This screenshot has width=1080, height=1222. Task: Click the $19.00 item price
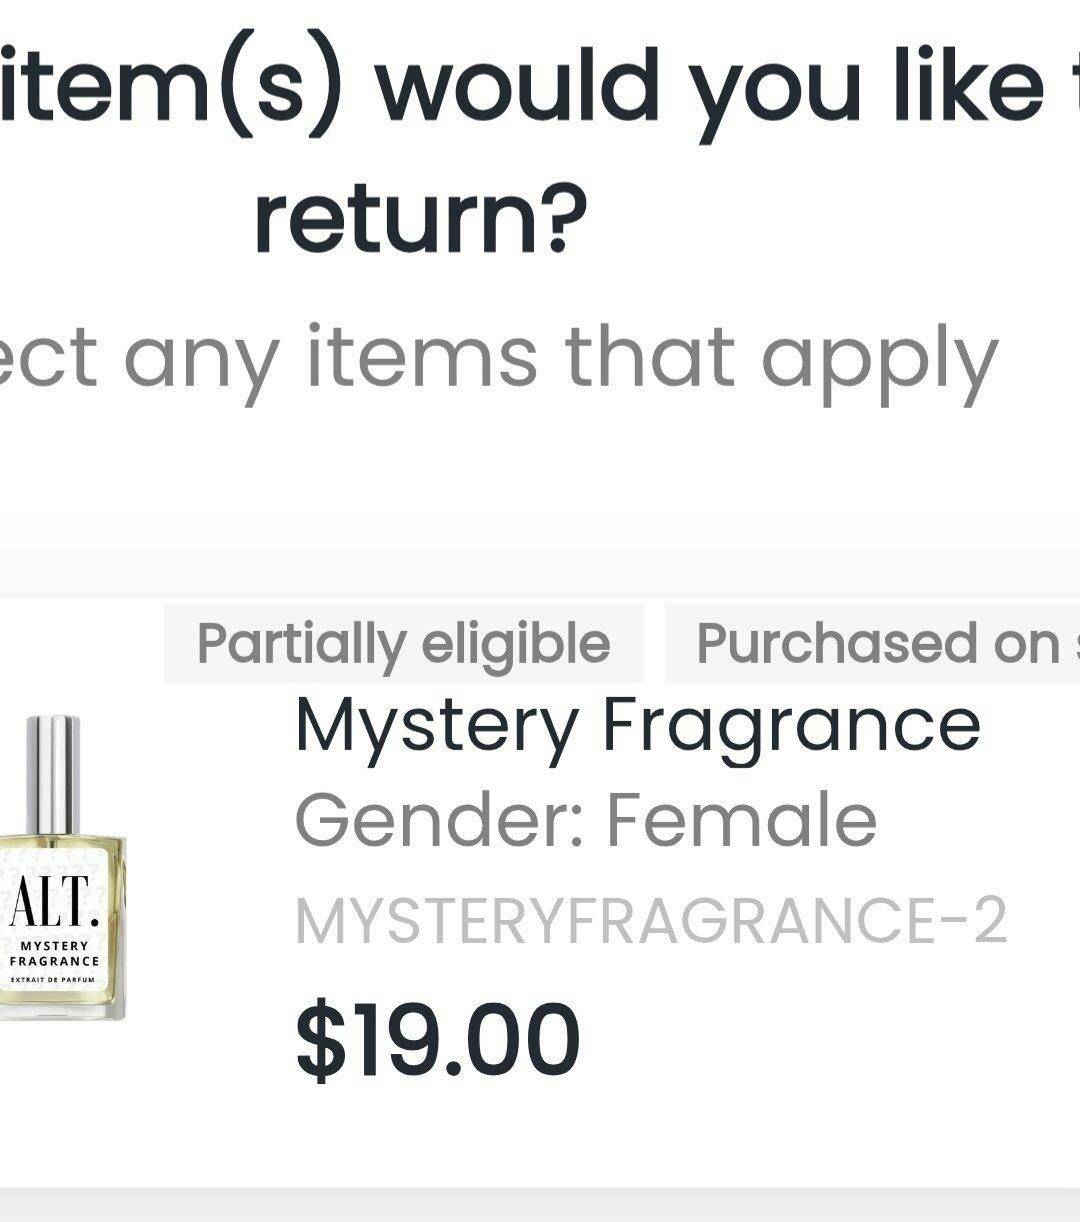pos(437,1041)
